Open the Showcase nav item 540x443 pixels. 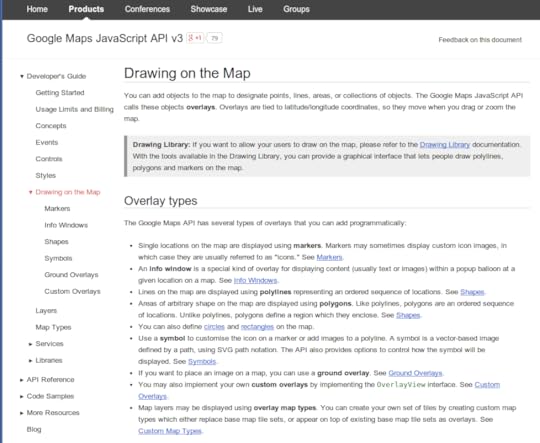(209, 9)
